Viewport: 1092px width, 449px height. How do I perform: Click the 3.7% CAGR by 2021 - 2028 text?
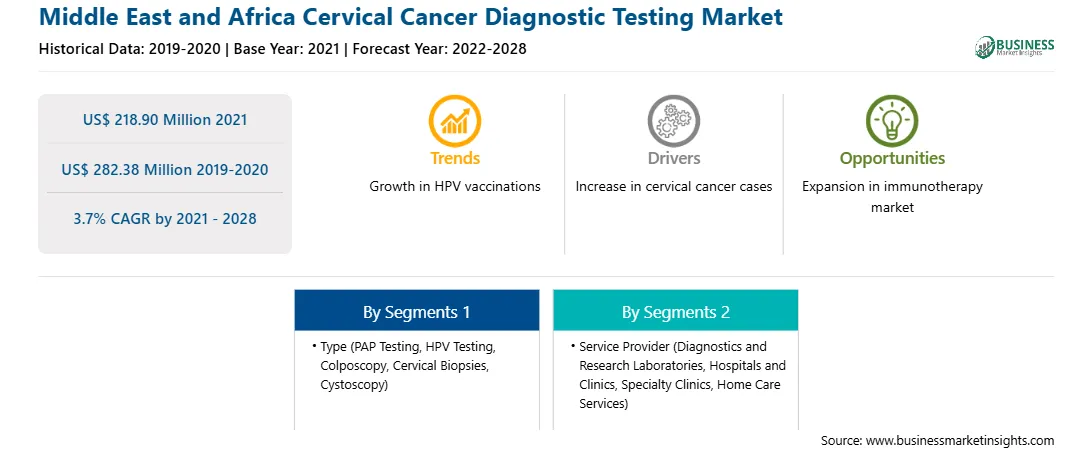(165, 219)
